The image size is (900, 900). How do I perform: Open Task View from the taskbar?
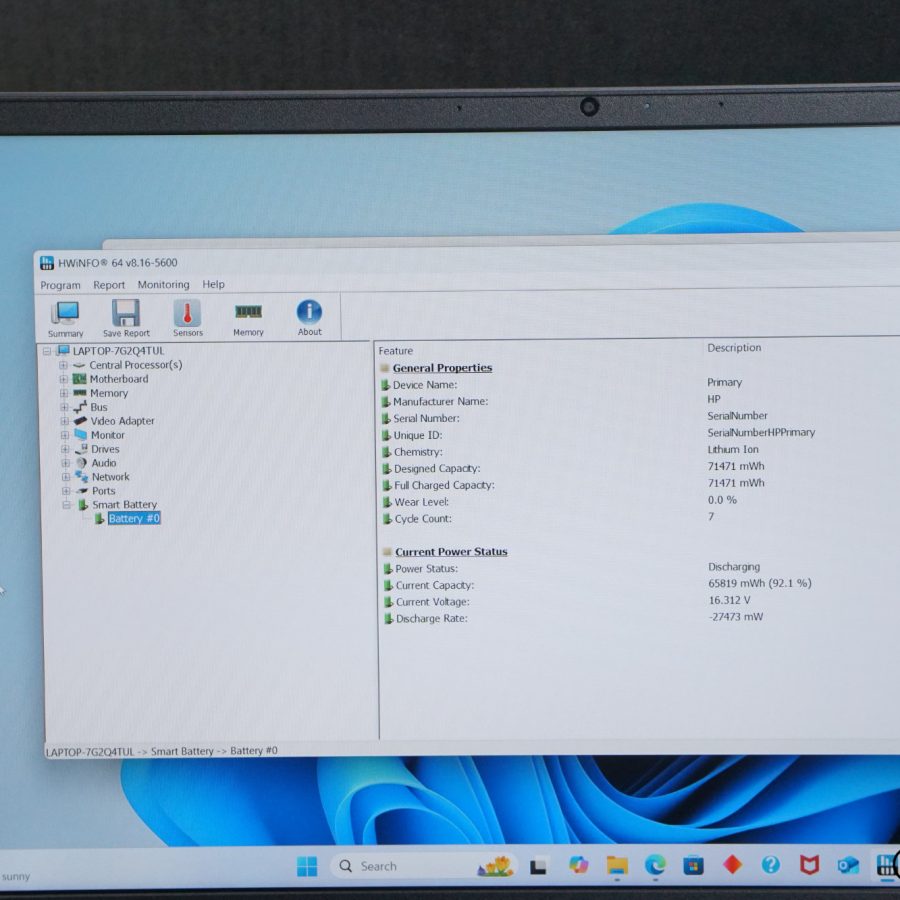[538, 866]
